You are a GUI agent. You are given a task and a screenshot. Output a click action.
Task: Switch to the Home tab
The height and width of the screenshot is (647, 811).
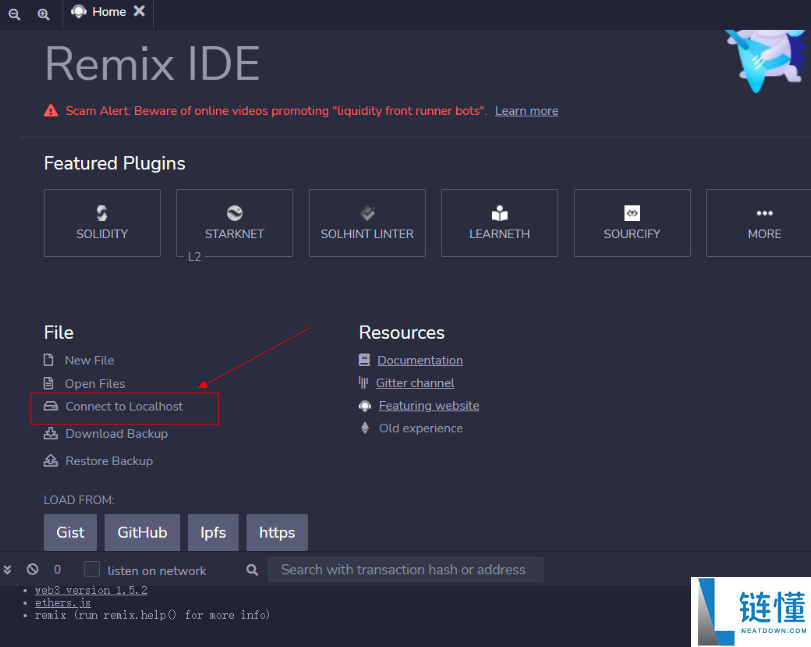tap(108, 12)
